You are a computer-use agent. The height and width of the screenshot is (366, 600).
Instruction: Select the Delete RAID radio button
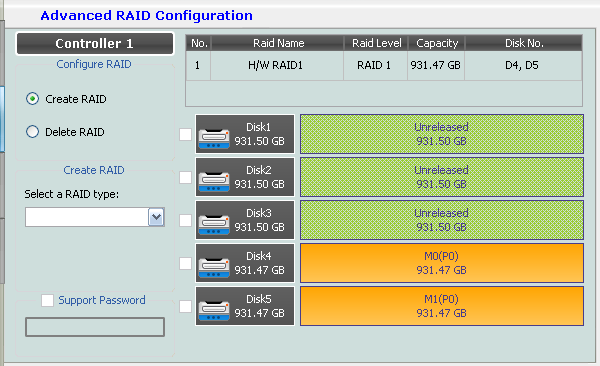(x=33, y=132)
